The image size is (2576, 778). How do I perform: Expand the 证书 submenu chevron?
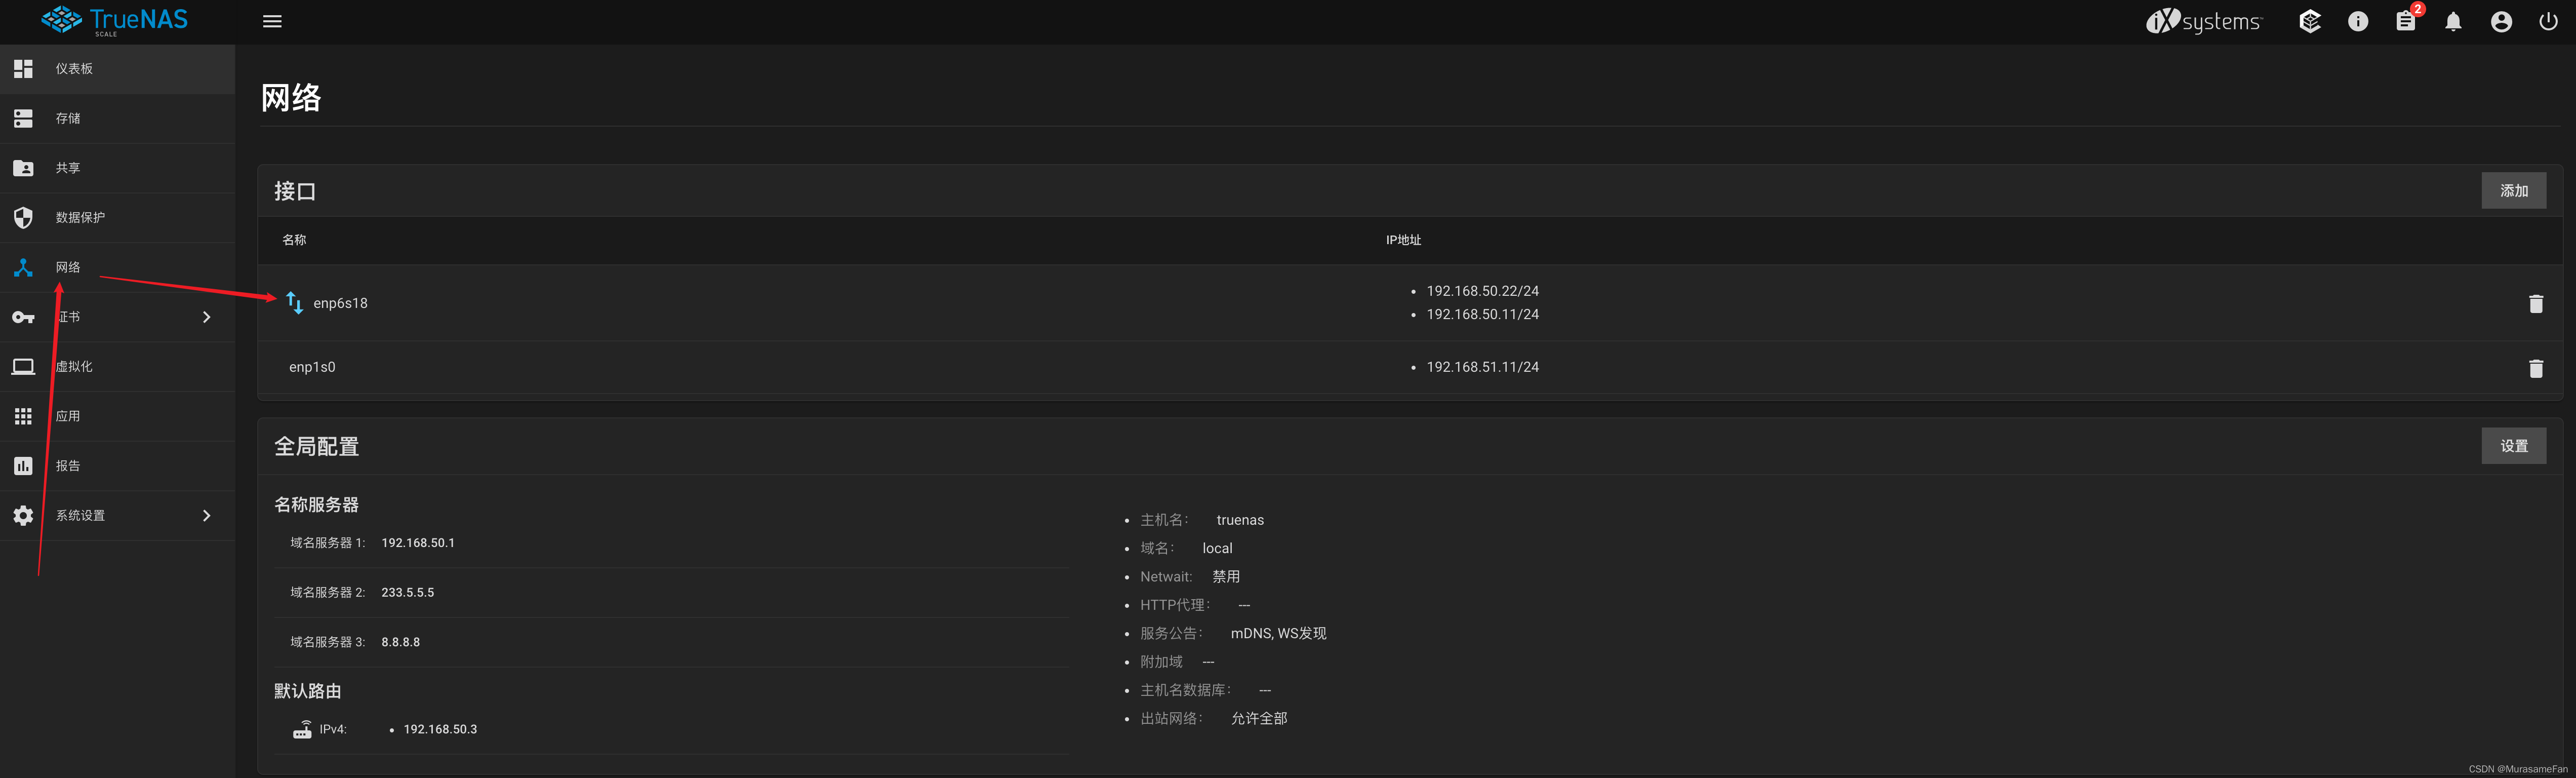pyautogui.click(x=206, y=317)
